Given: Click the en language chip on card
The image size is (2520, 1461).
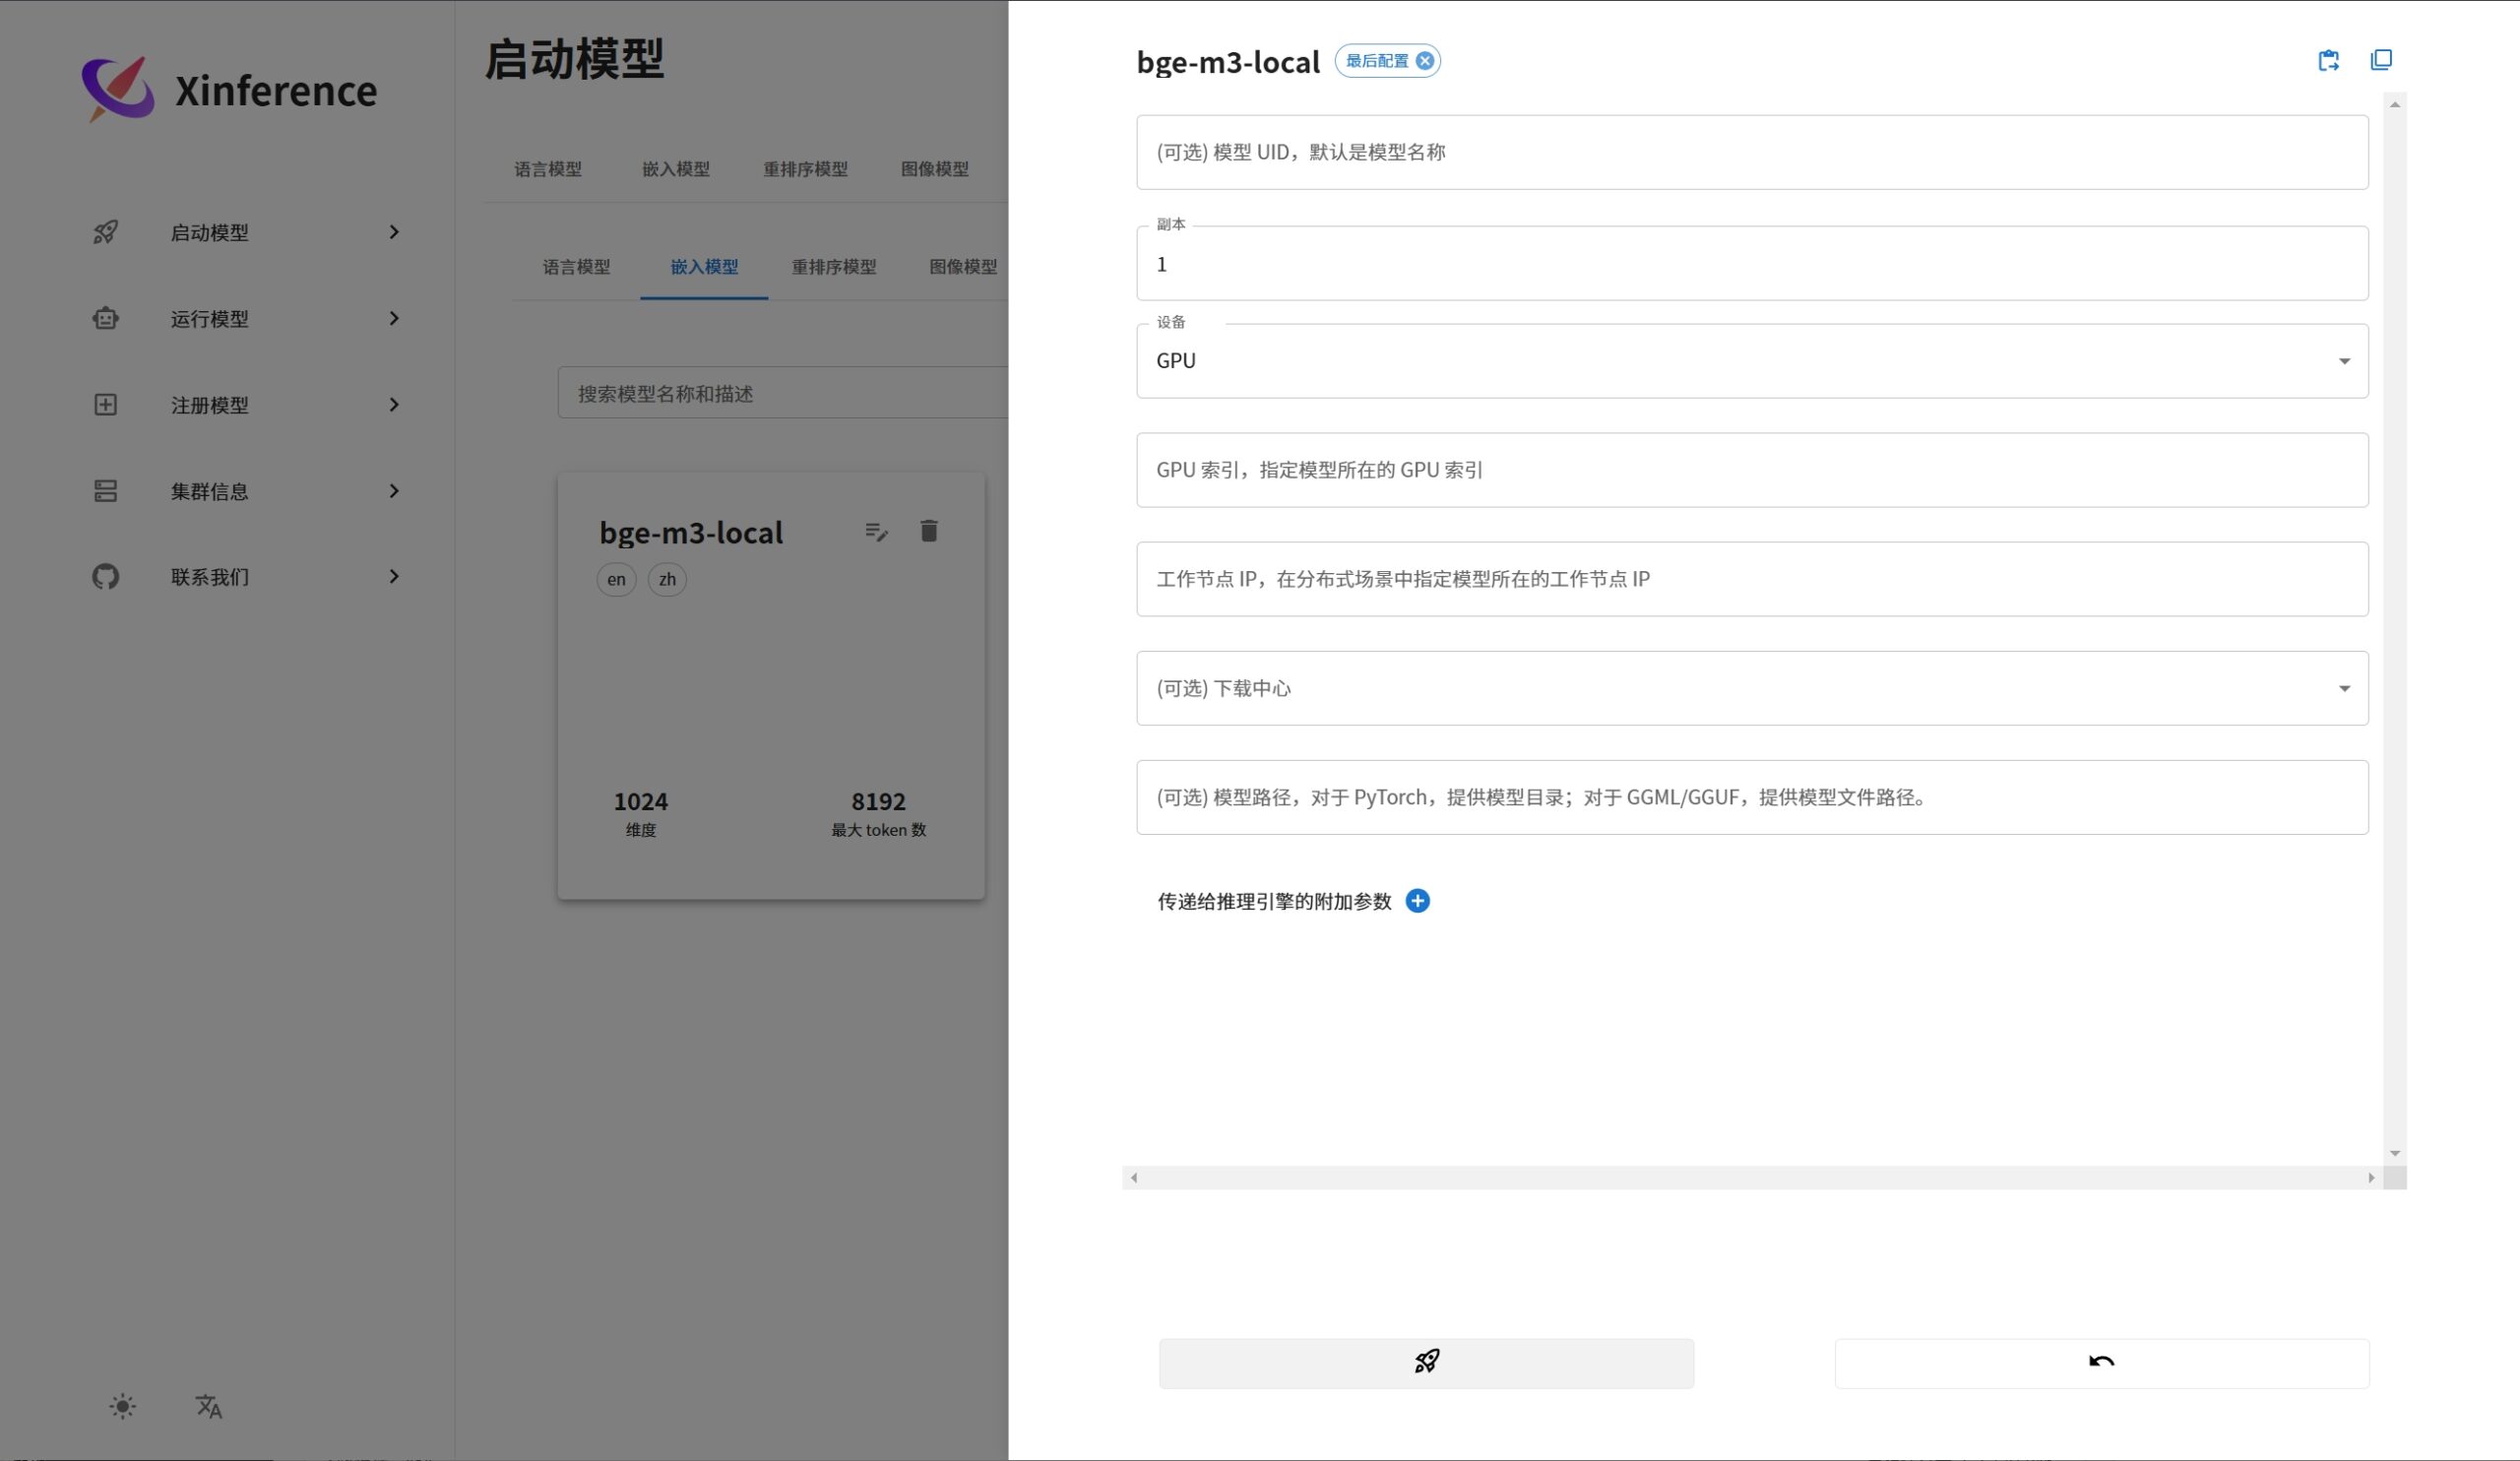Looking at the screenshot, I should 616,580.
